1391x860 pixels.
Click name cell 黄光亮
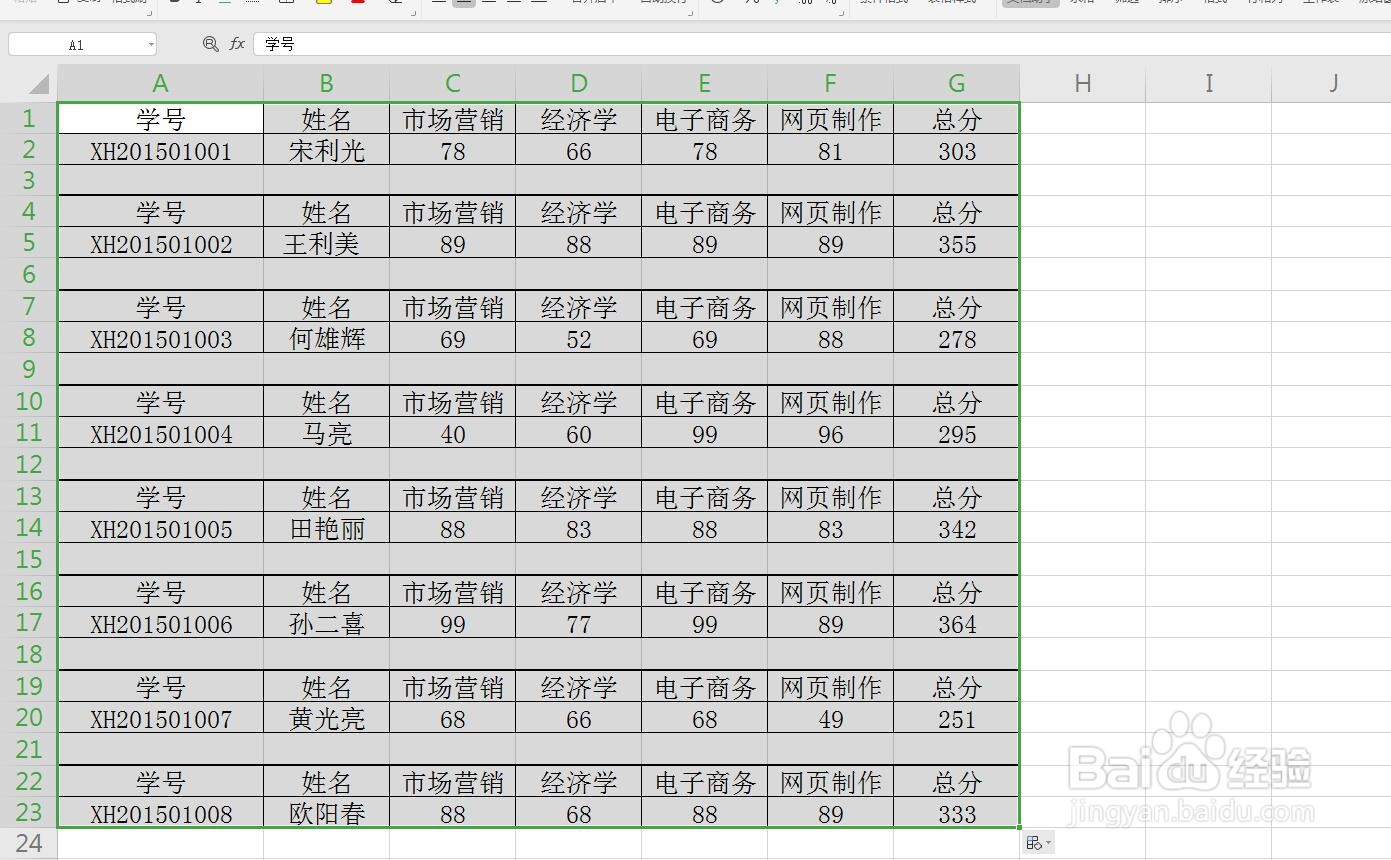(x=327, y=719)
